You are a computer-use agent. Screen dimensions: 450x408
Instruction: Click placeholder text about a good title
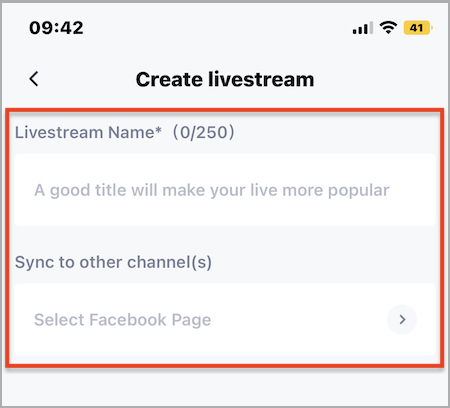[212, 191]
